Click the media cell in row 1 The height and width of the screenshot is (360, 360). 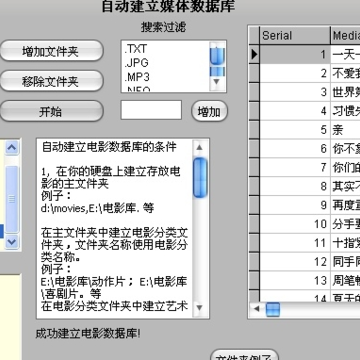(x=345, y=54)
